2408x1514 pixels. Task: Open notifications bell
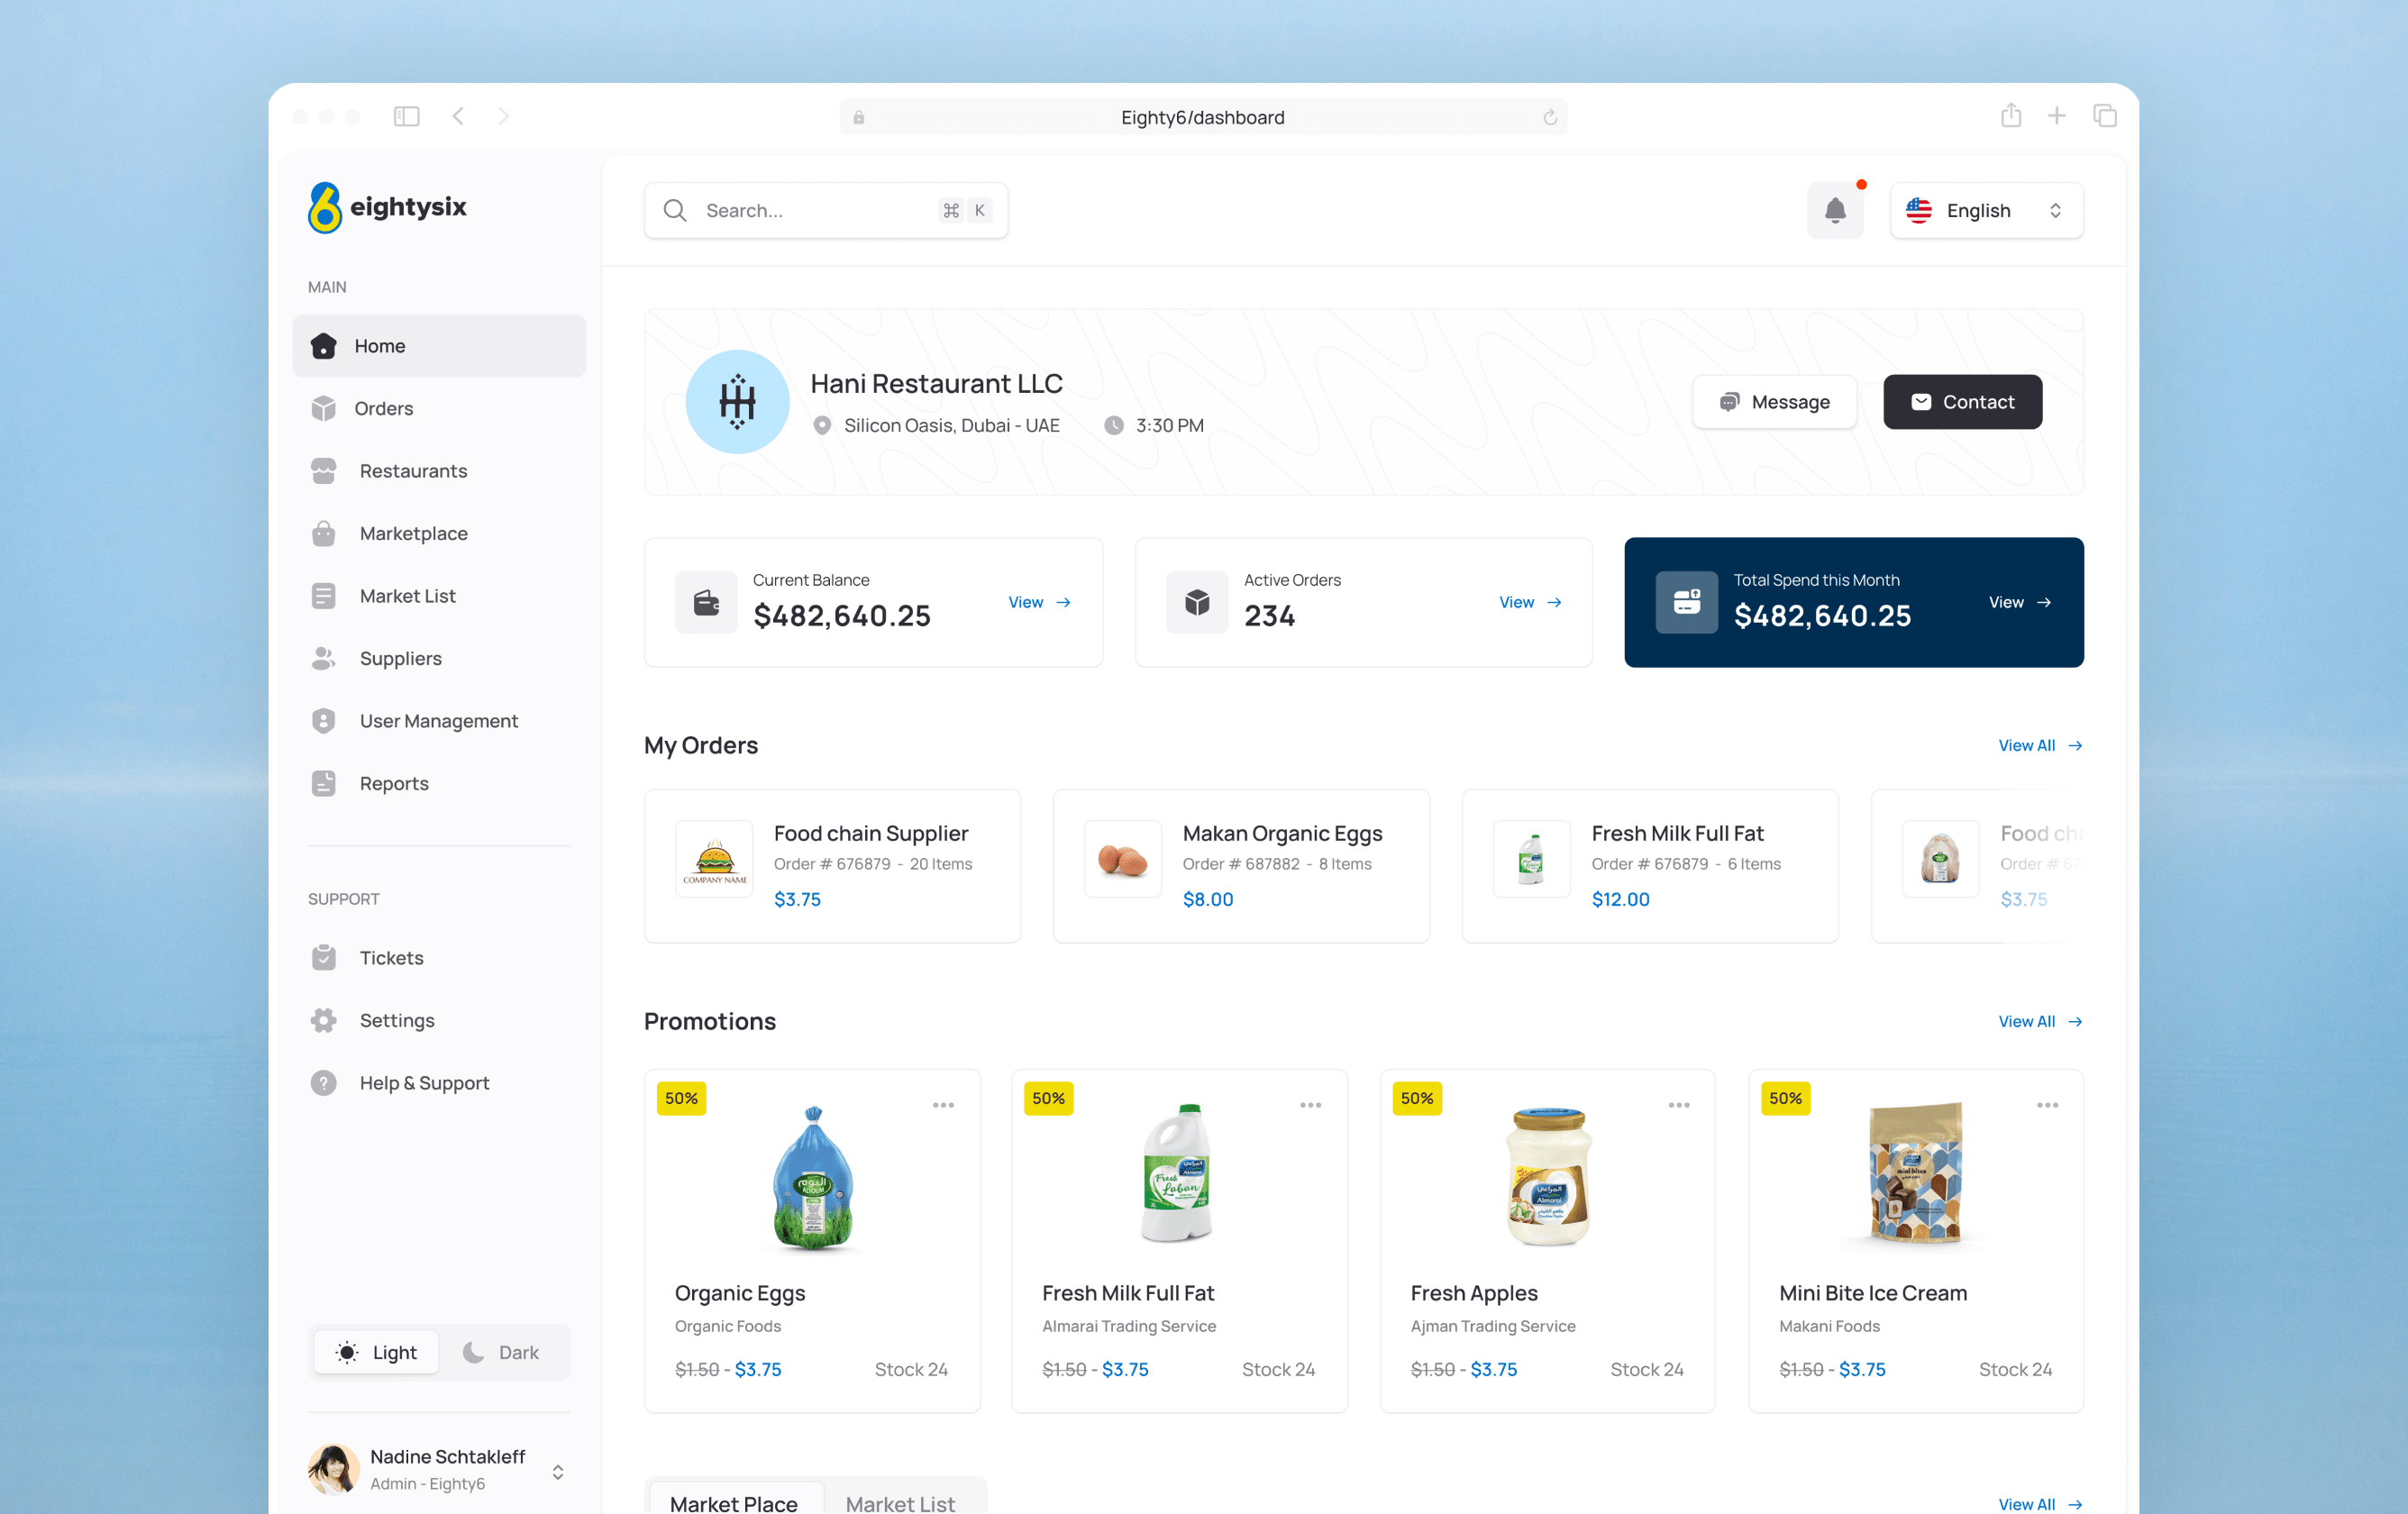(x=1835, y=210)
